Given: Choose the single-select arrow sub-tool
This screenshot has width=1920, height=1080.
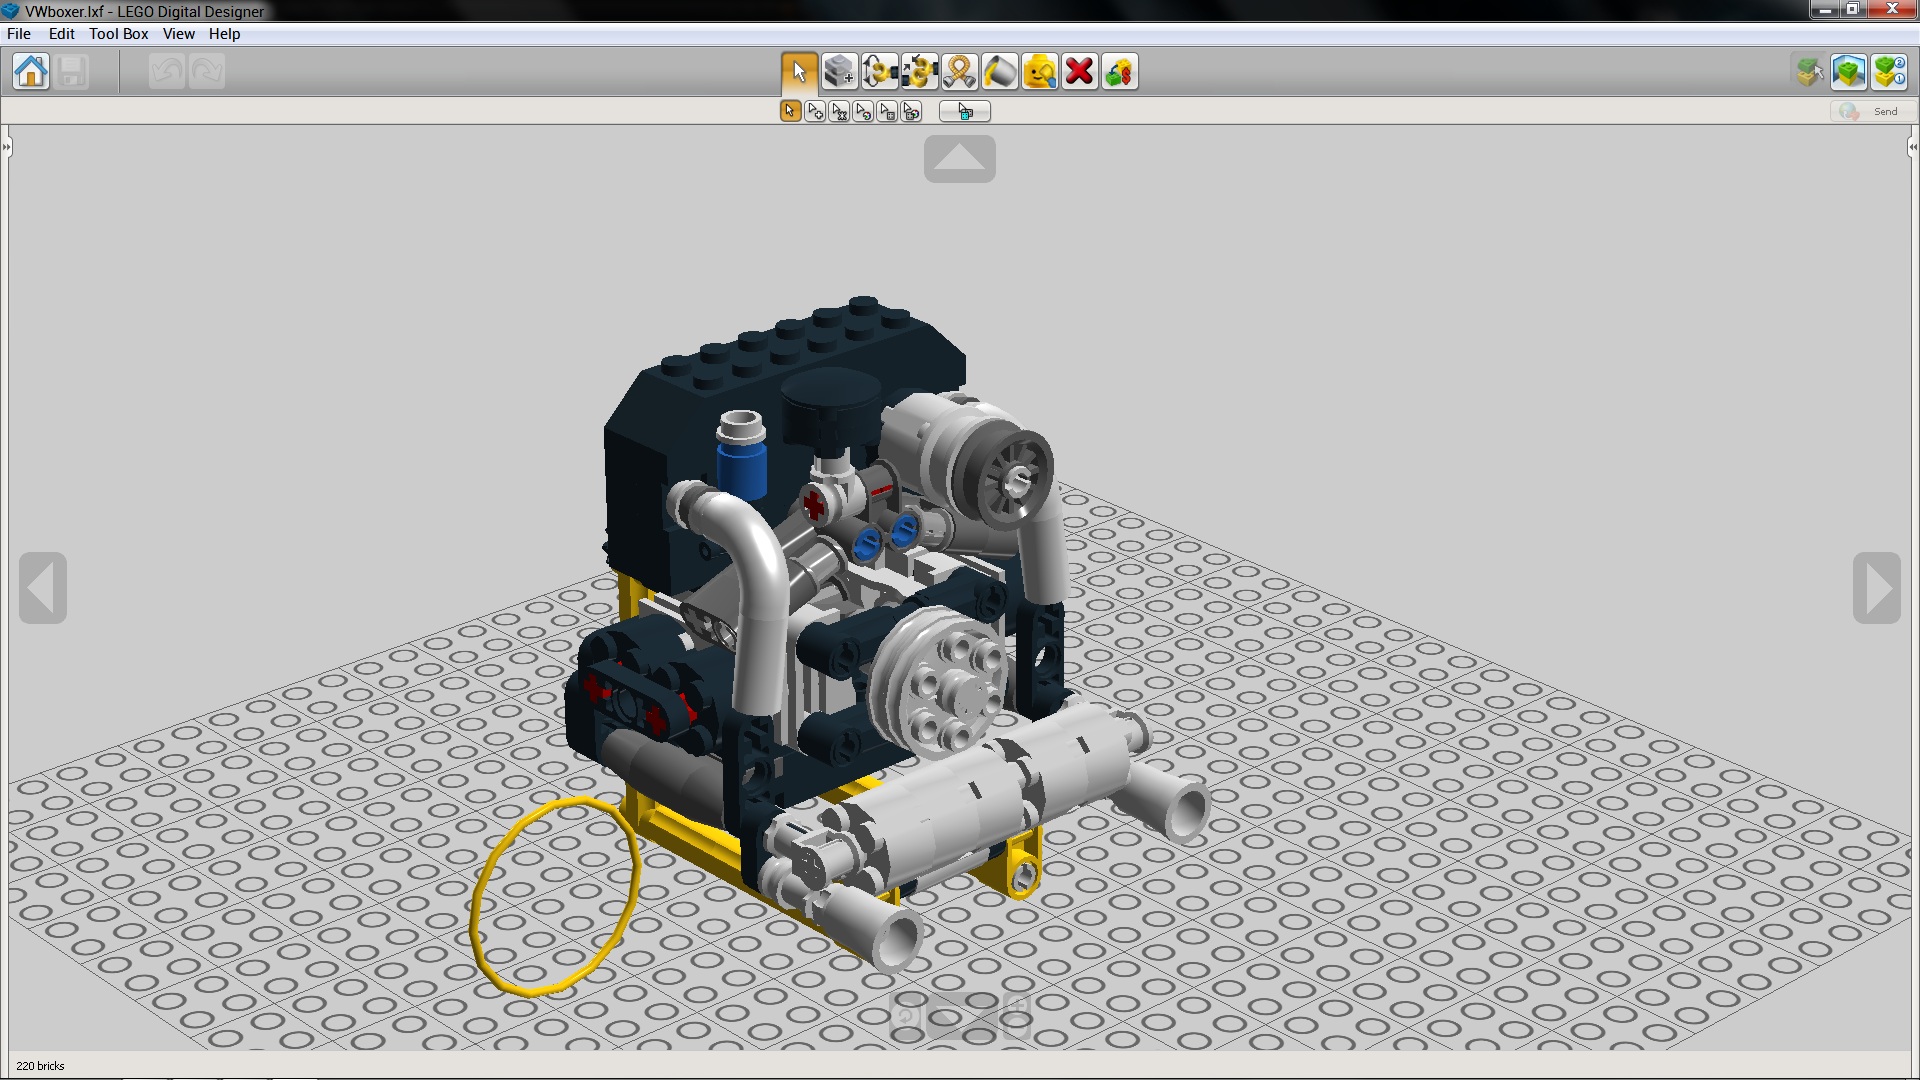Looking at the screenshot, I should (x=790, y=111).
